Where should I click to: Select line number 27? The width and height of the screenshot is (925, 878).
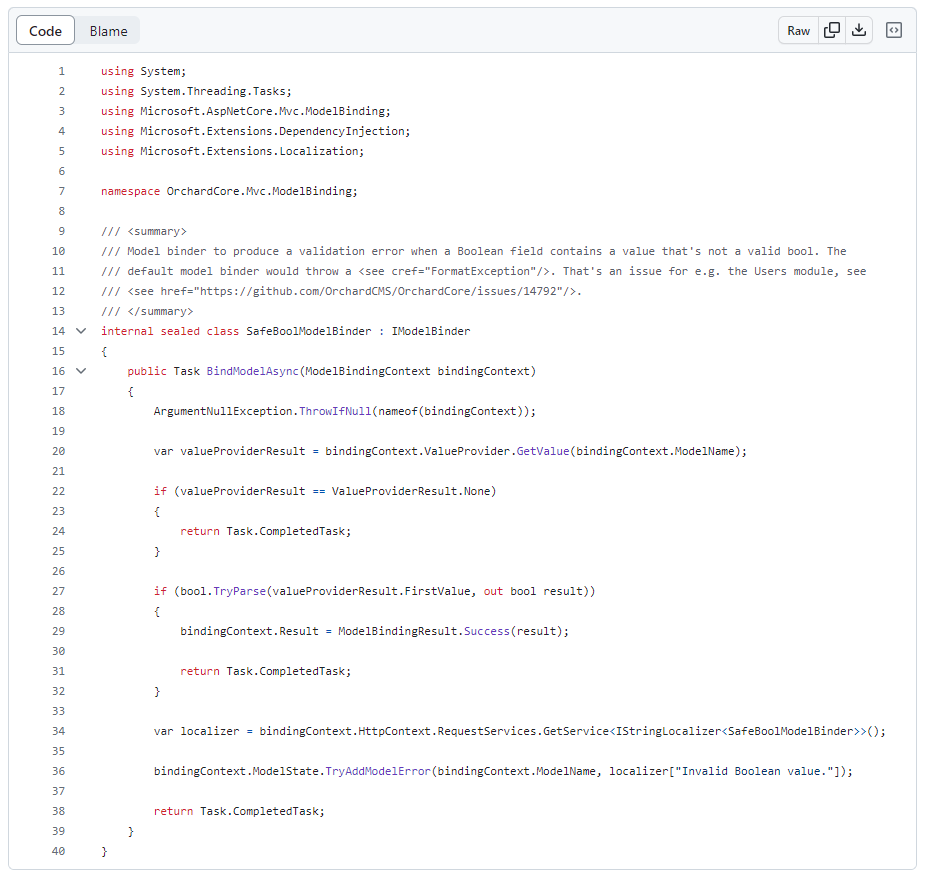[58, 591]
